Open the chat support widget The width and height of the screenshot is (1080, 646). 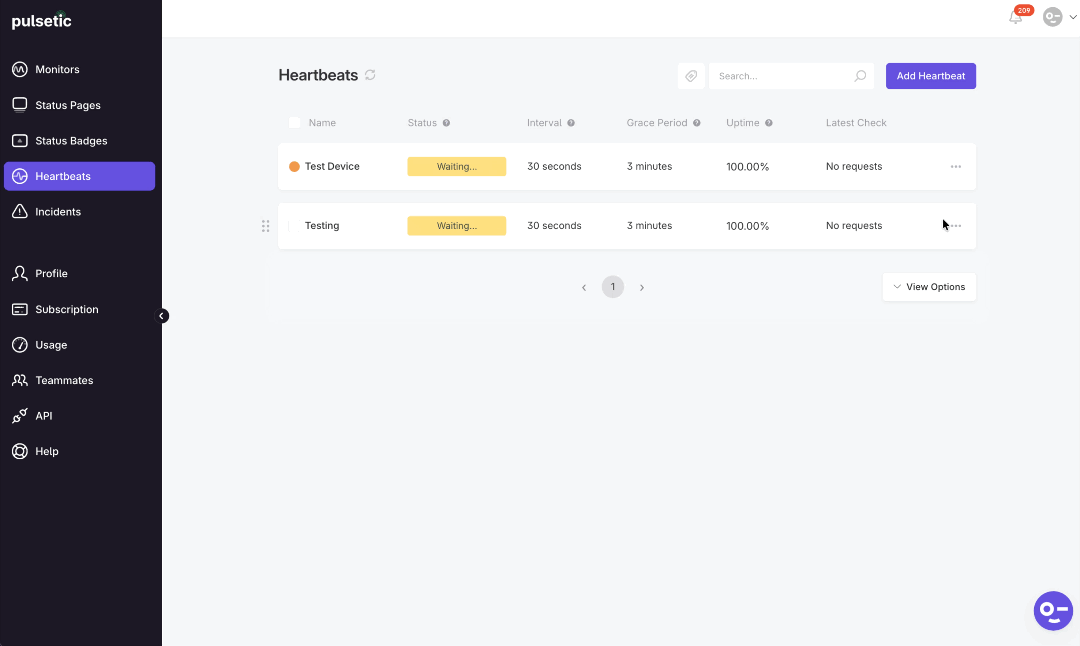point(1052,610)
